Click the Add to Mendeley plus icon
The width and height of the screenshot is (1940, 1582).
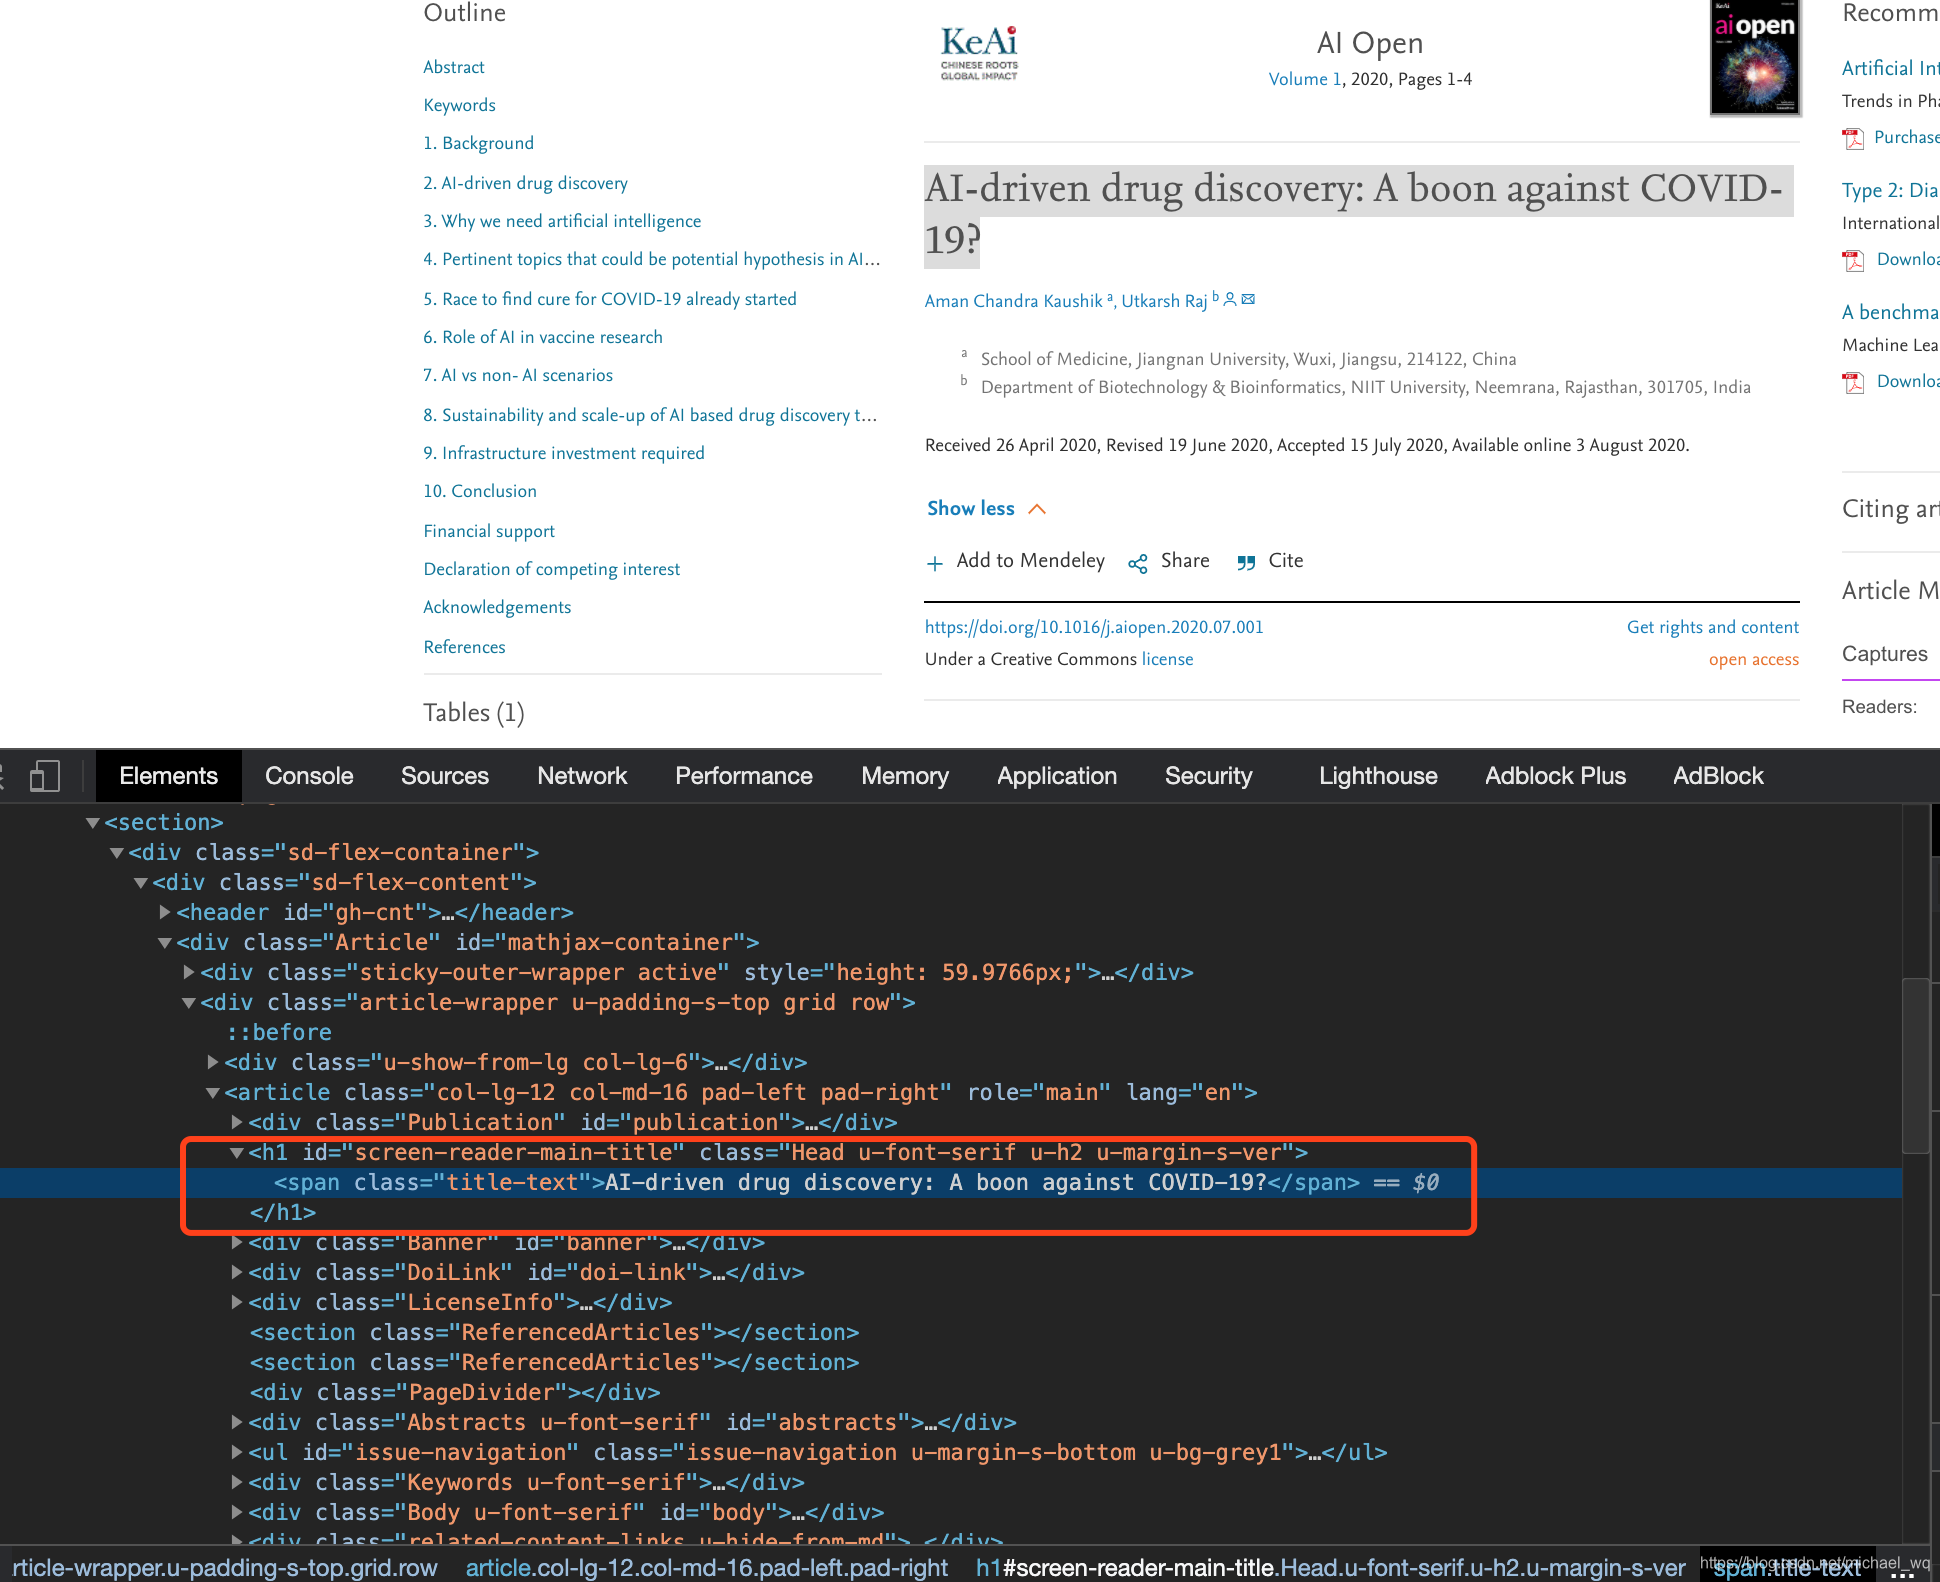[935, 563]
